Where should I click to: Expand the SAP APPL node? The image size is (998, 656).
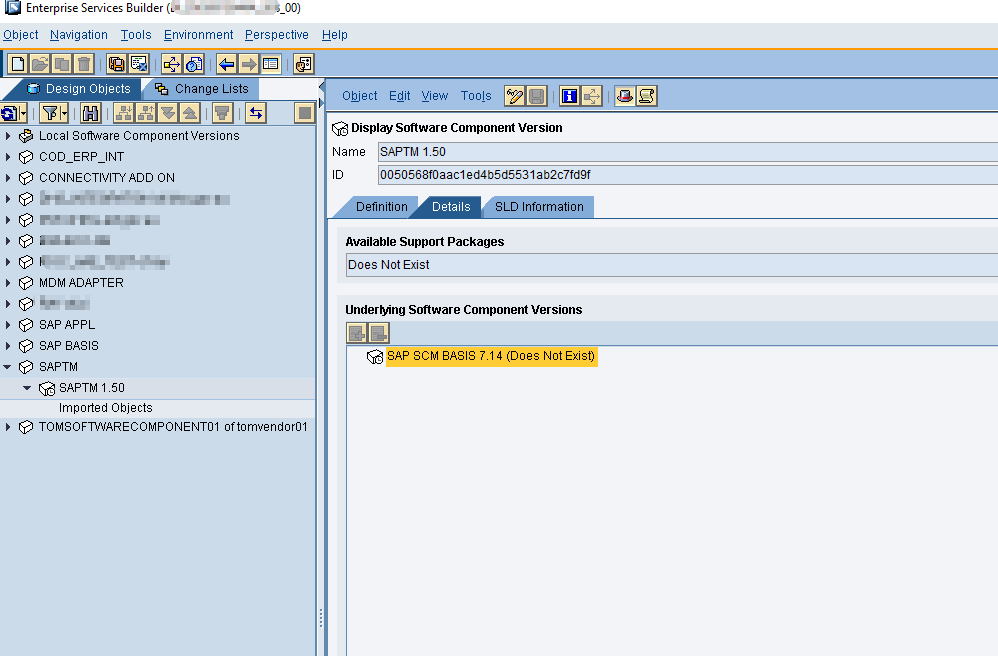[x=8, y=325]
